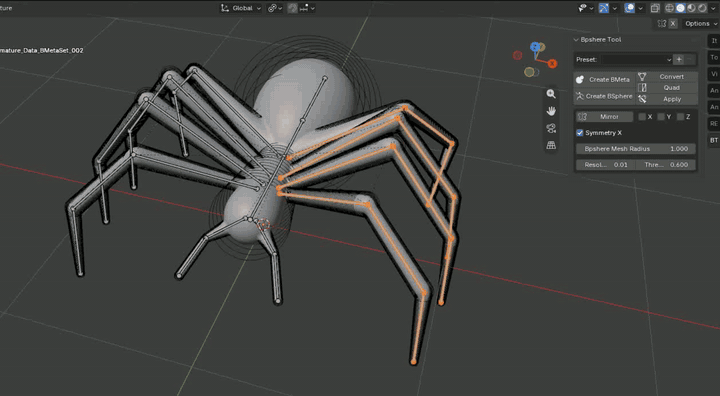The height and width of the screenshot is (396, 720).
Task: Open the pivot point link dropdown
Action: 275,8
